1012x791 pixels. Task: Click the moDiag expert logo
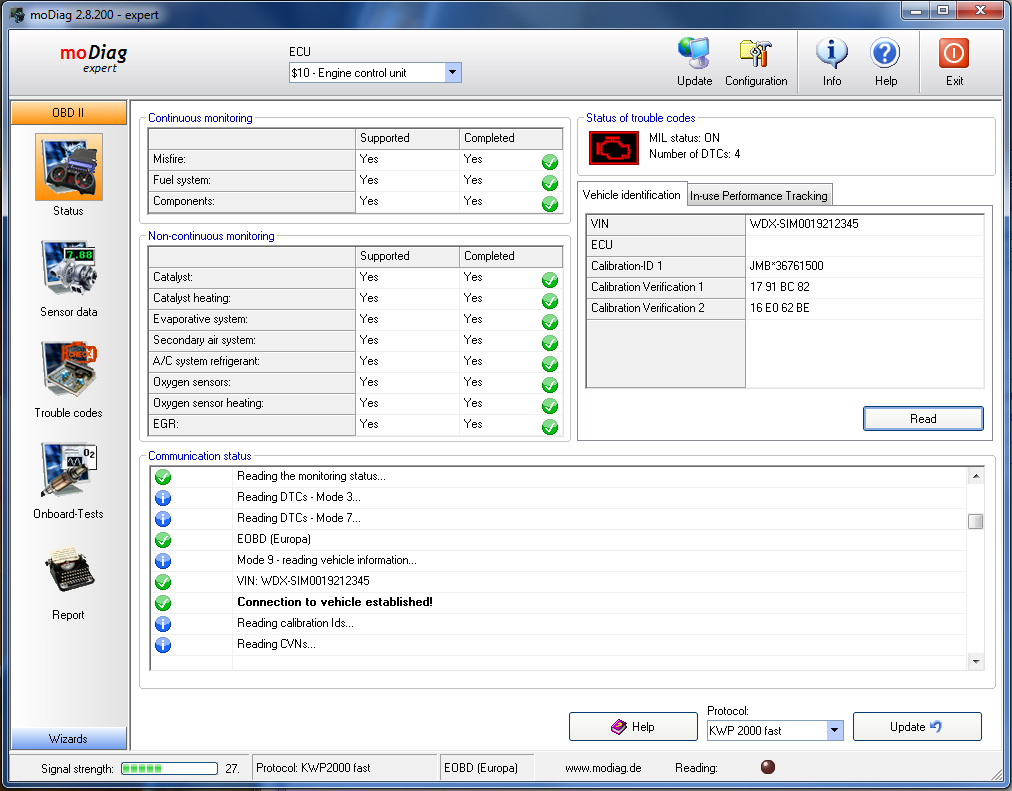[x=94, y=58]
